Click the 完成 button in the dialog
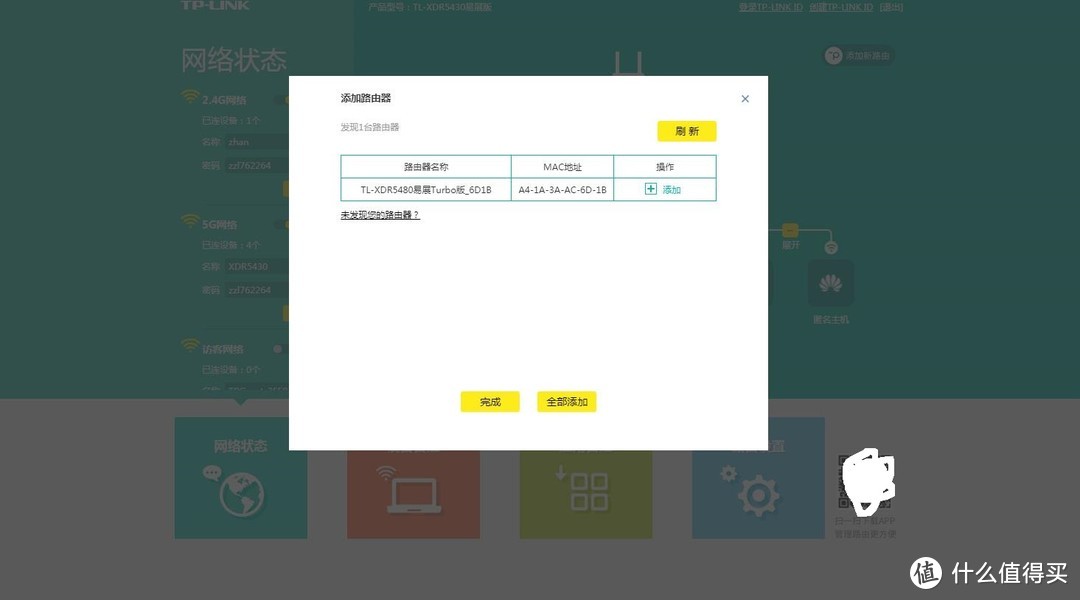This screenshot has height=600, width=1080. click(x=489, y=401)
